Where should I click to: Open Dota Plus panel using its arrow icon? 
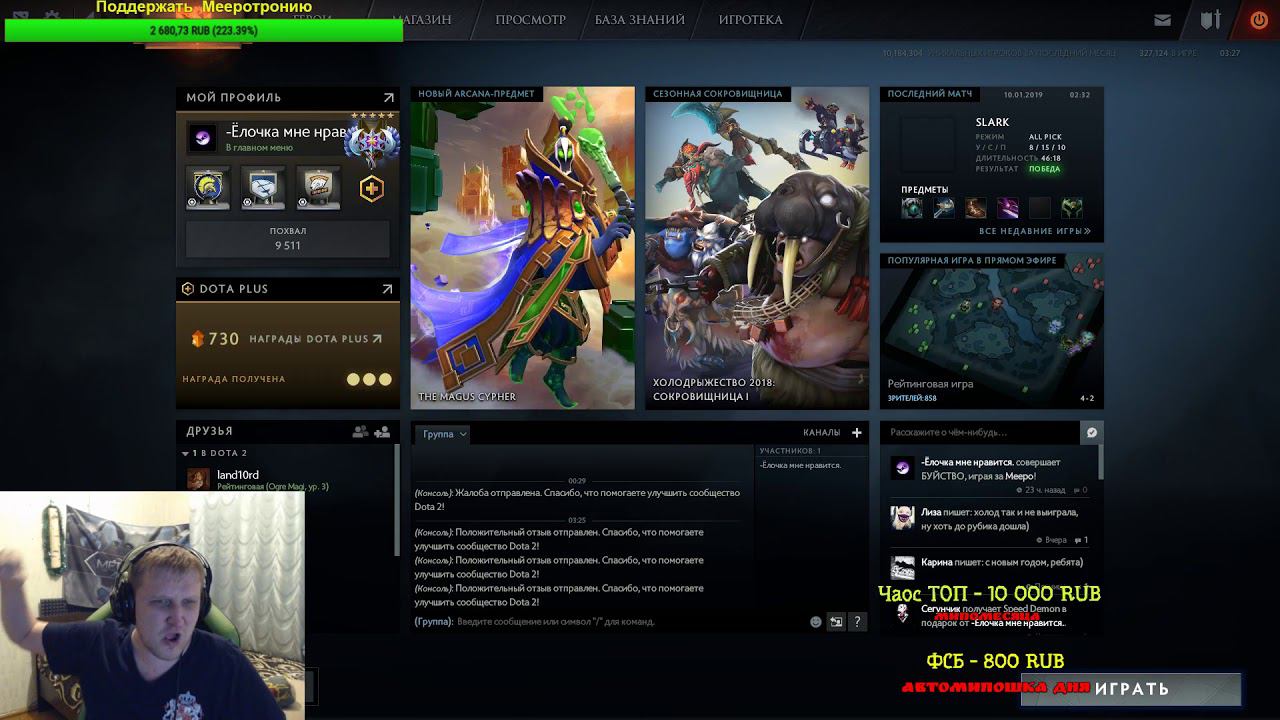387,289
